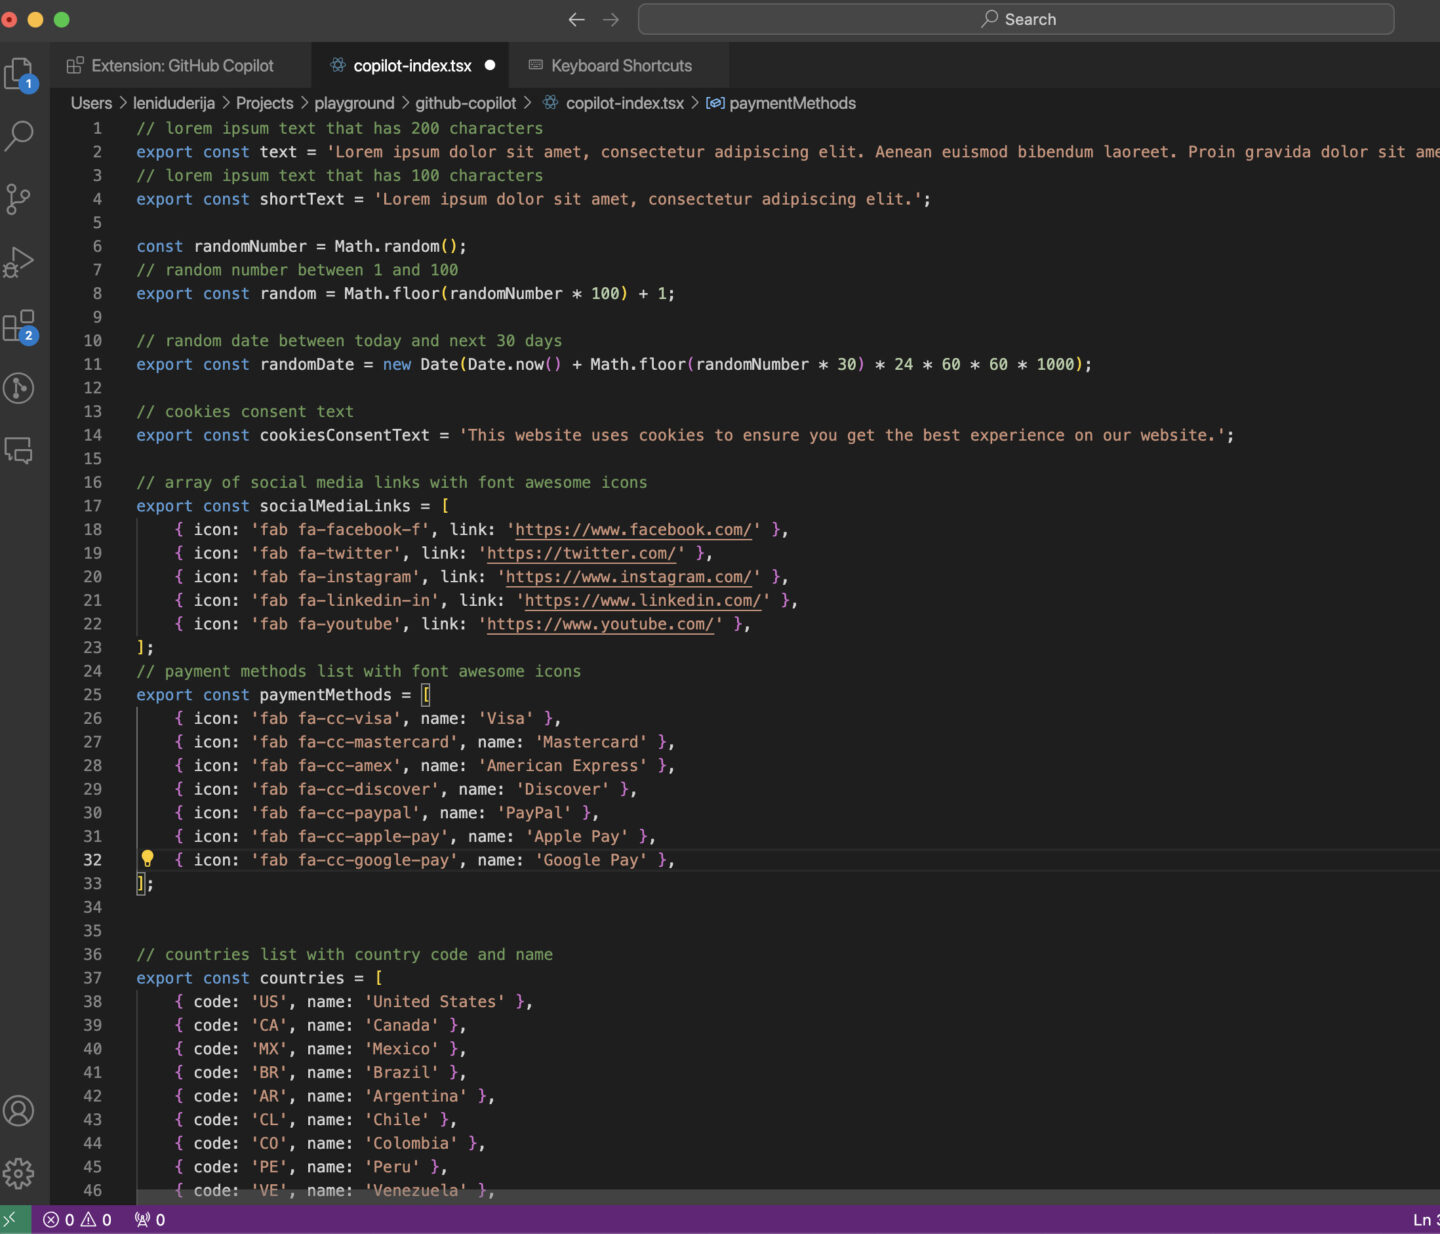The image size is (1440, 1234).
Task: Open the Comments panel icon
Action: pos(20,451)
